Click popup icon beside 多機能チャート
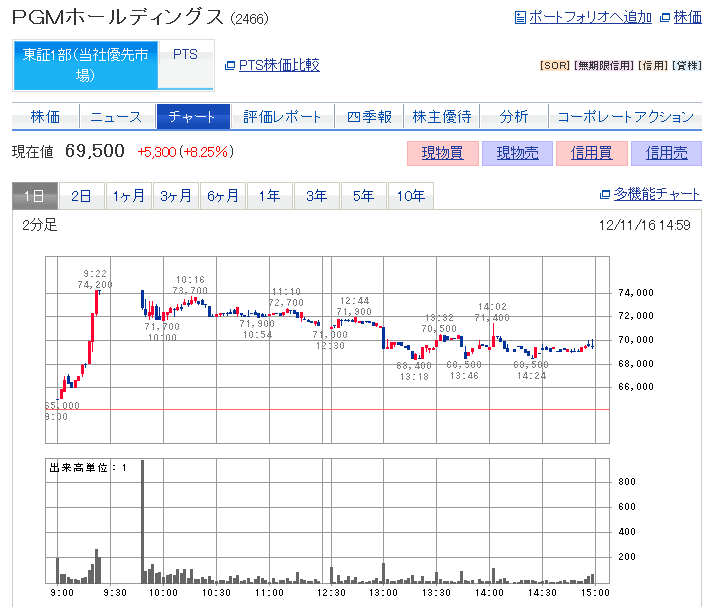The image size is (711, 607). pyautogui.click(x=604, y=194)
